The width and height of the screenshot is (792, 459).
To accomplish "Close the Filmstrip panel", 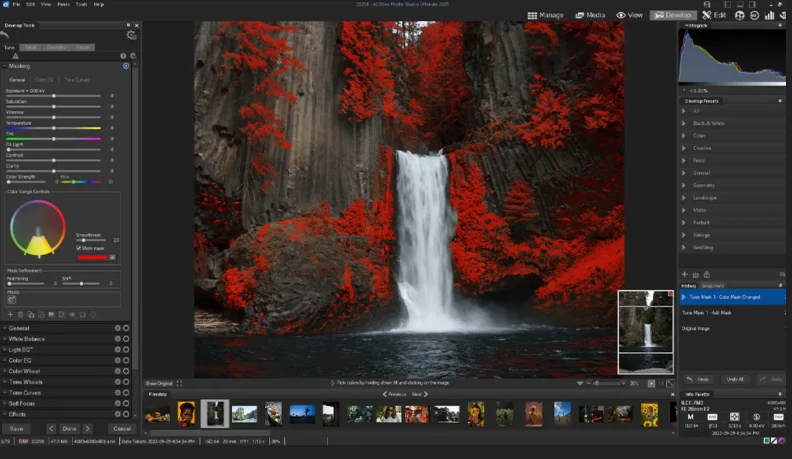I will pyautogui.click(x=672, y=394).
